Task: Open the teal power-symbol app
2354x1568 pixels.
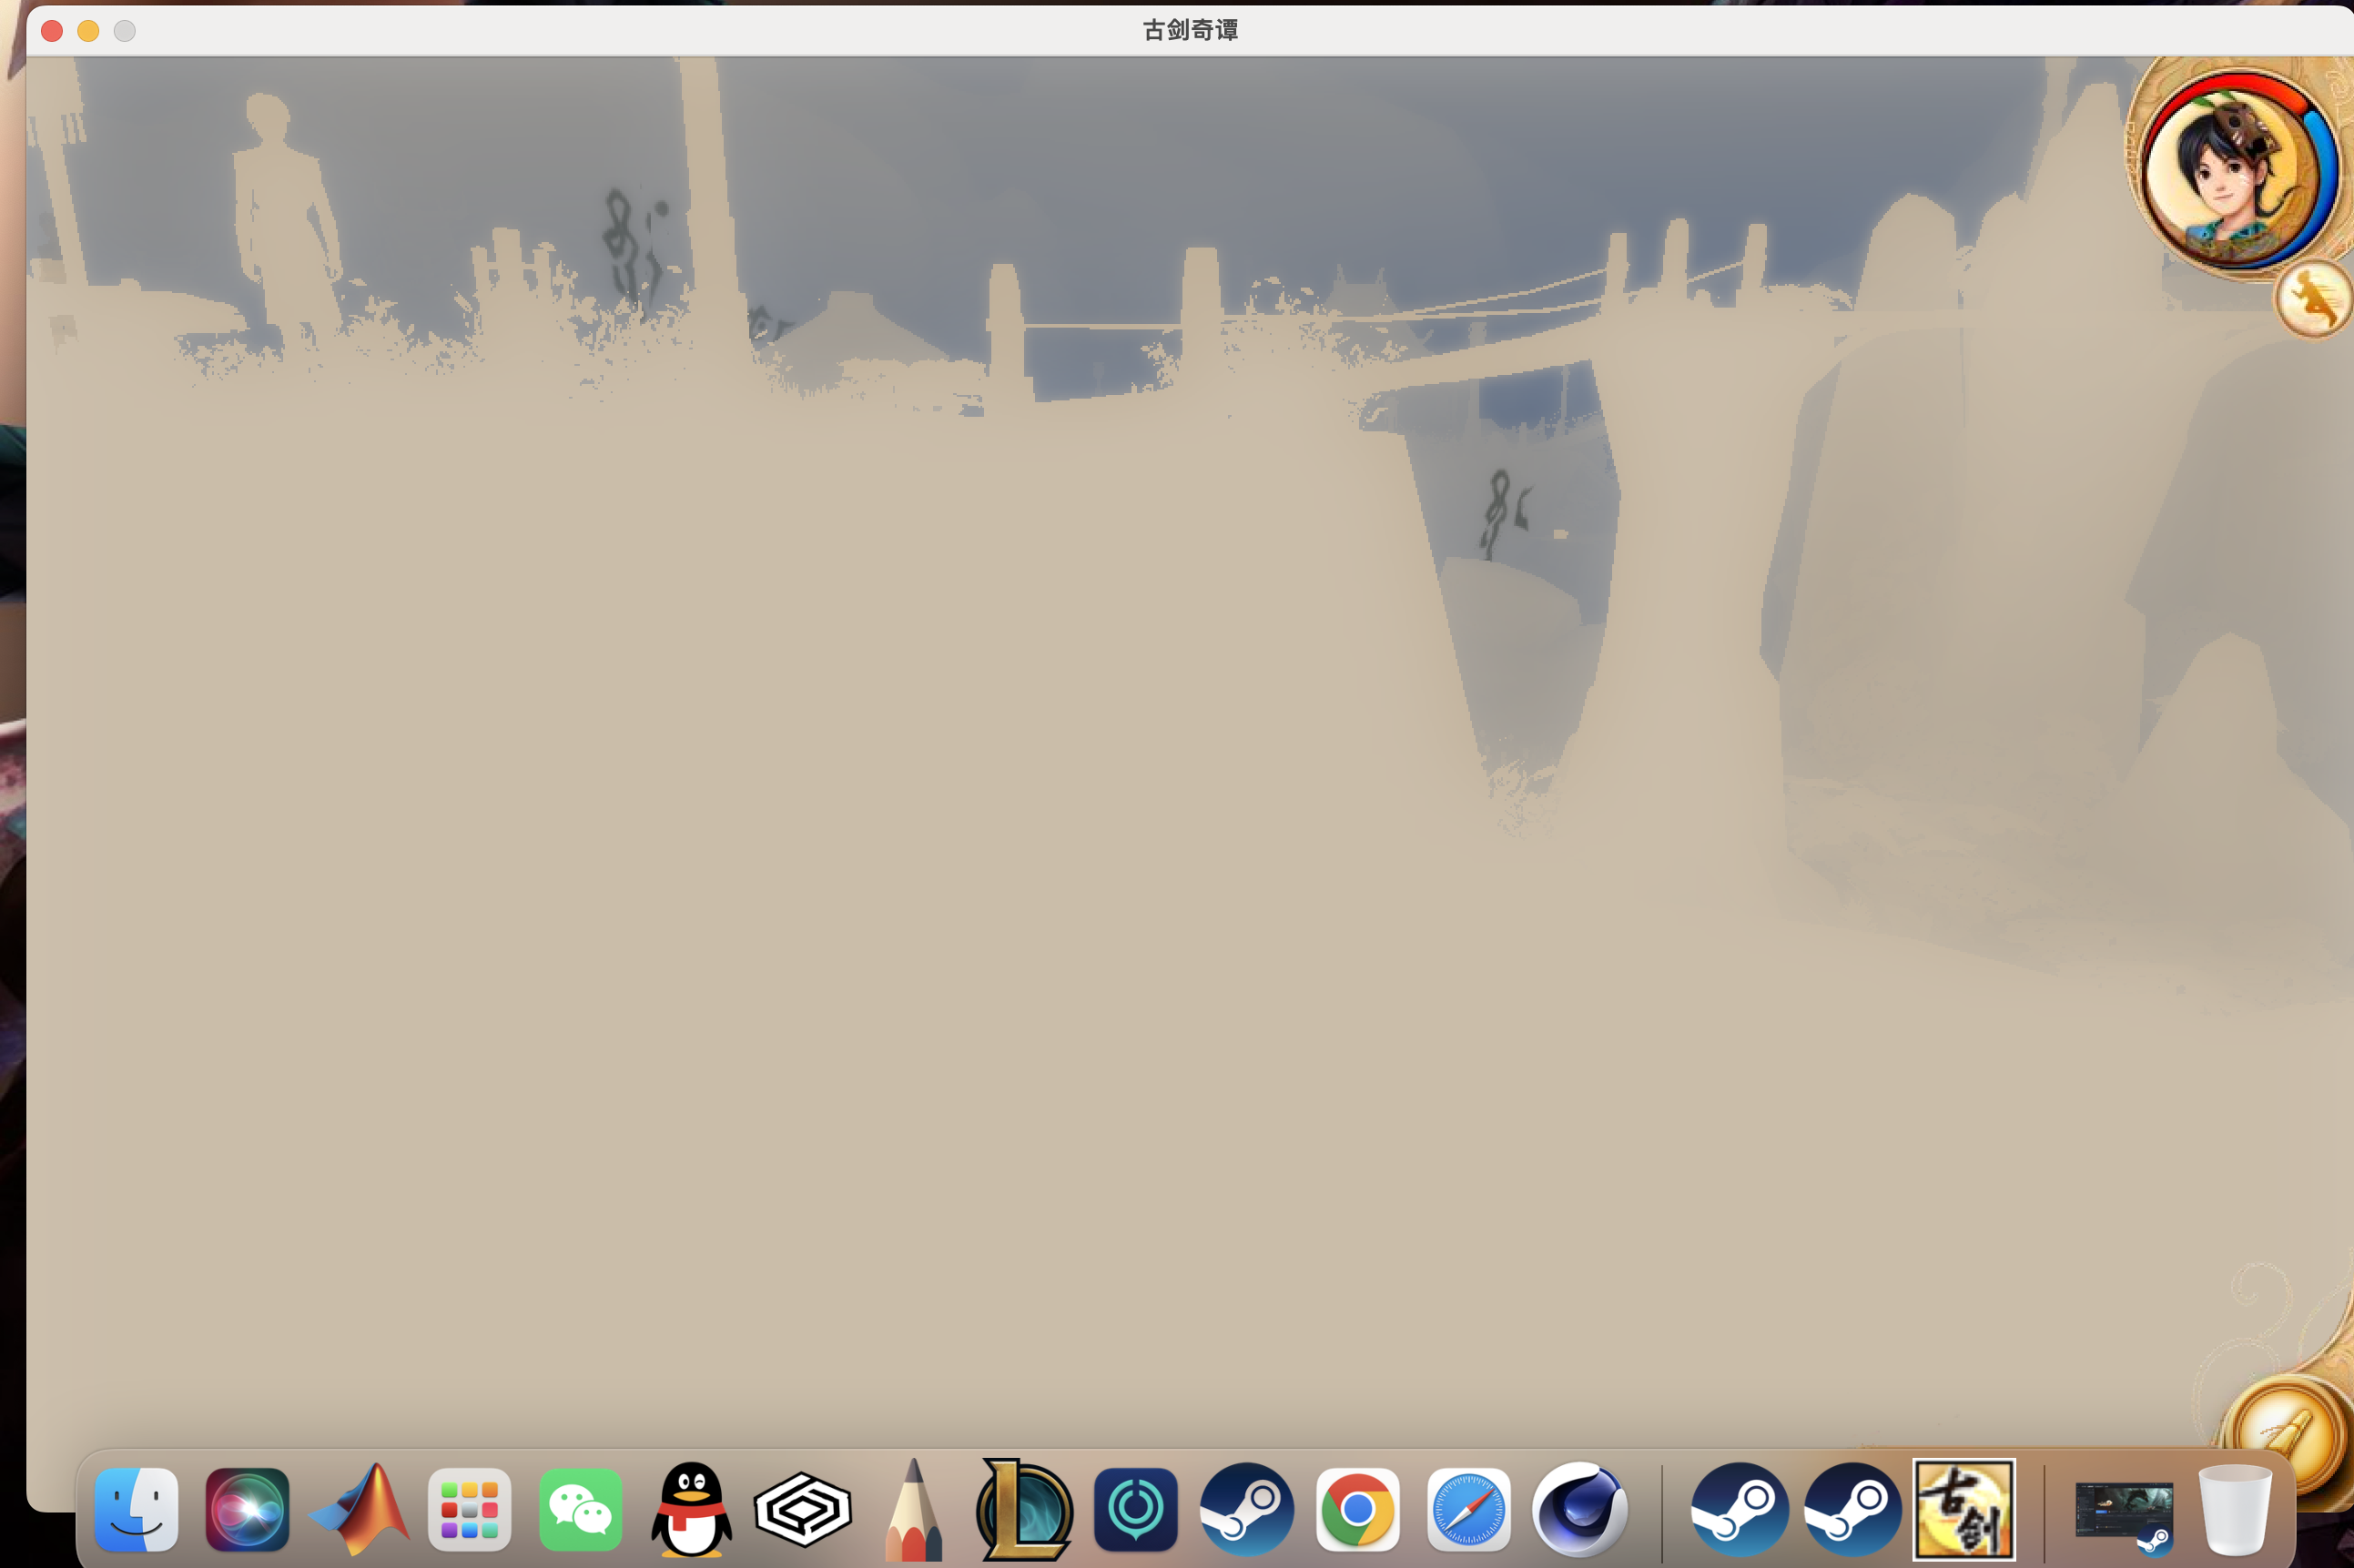Action: [1135, 1509]
